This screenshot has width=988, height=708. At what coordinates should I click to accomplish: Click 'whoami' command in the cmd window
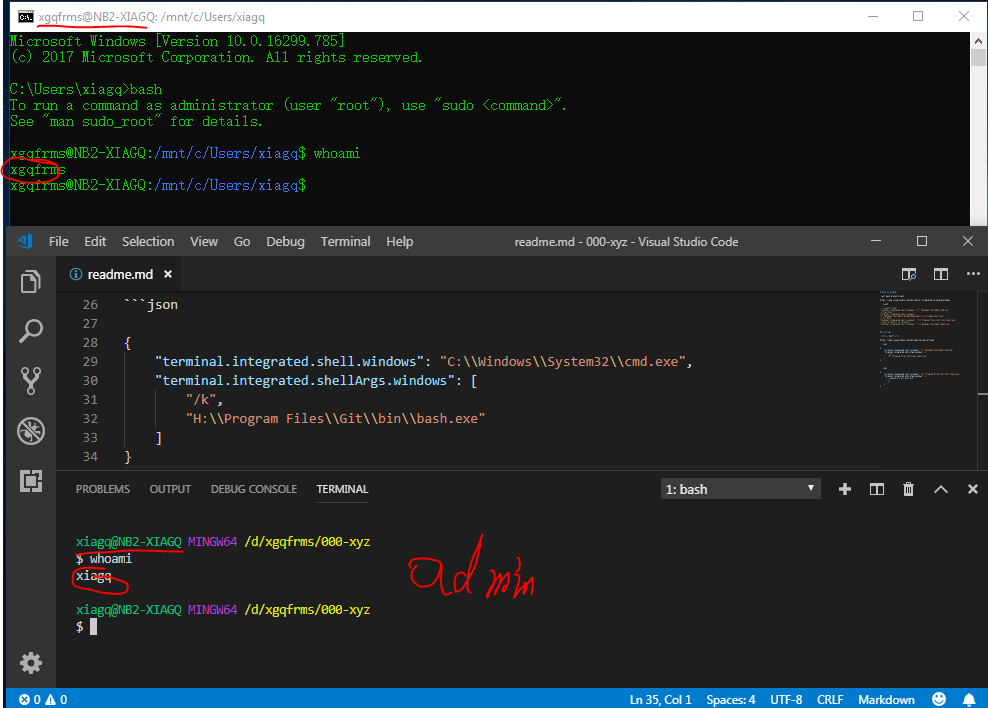[336, 153]
